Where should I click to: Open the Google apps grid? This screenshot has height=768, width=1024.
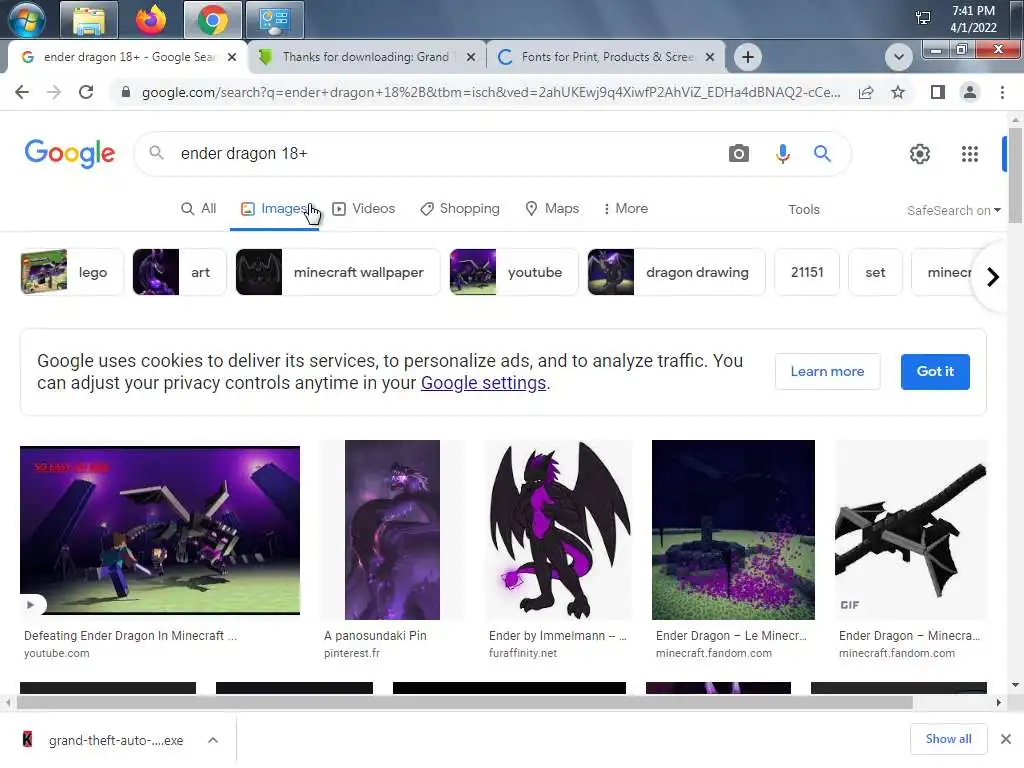click(x=970, y=153)
